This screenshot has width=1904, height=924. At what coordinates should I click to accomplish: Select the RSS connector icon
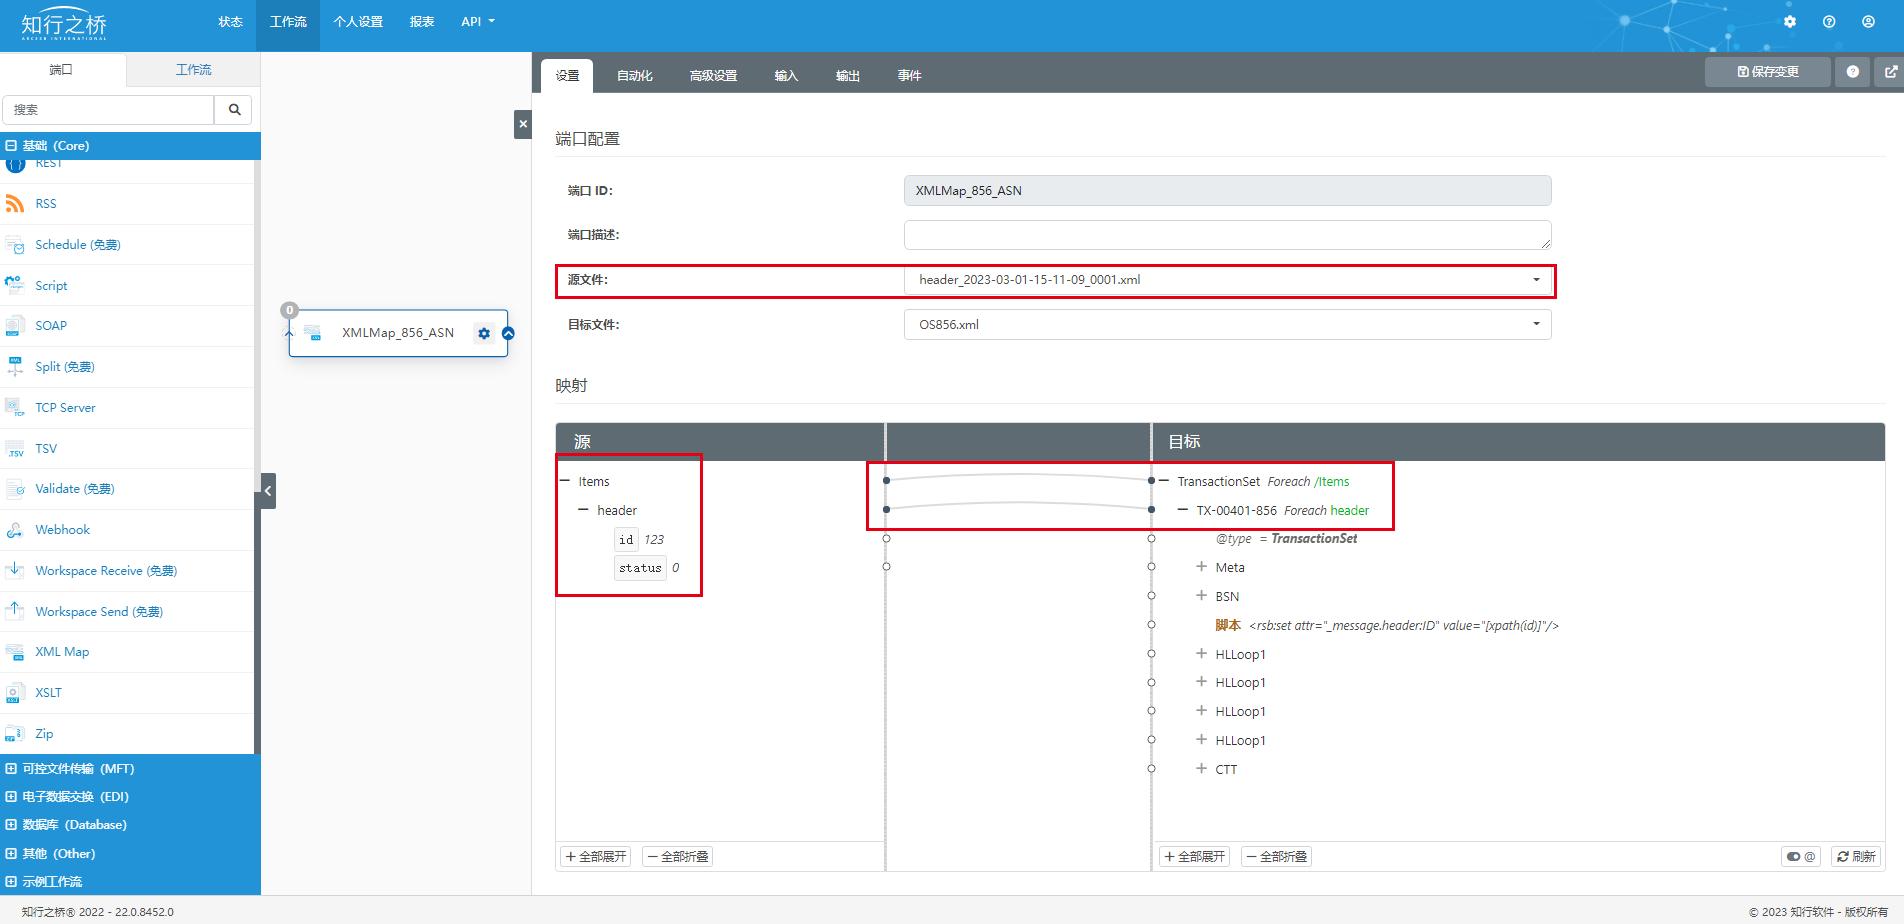pos(15,204)
